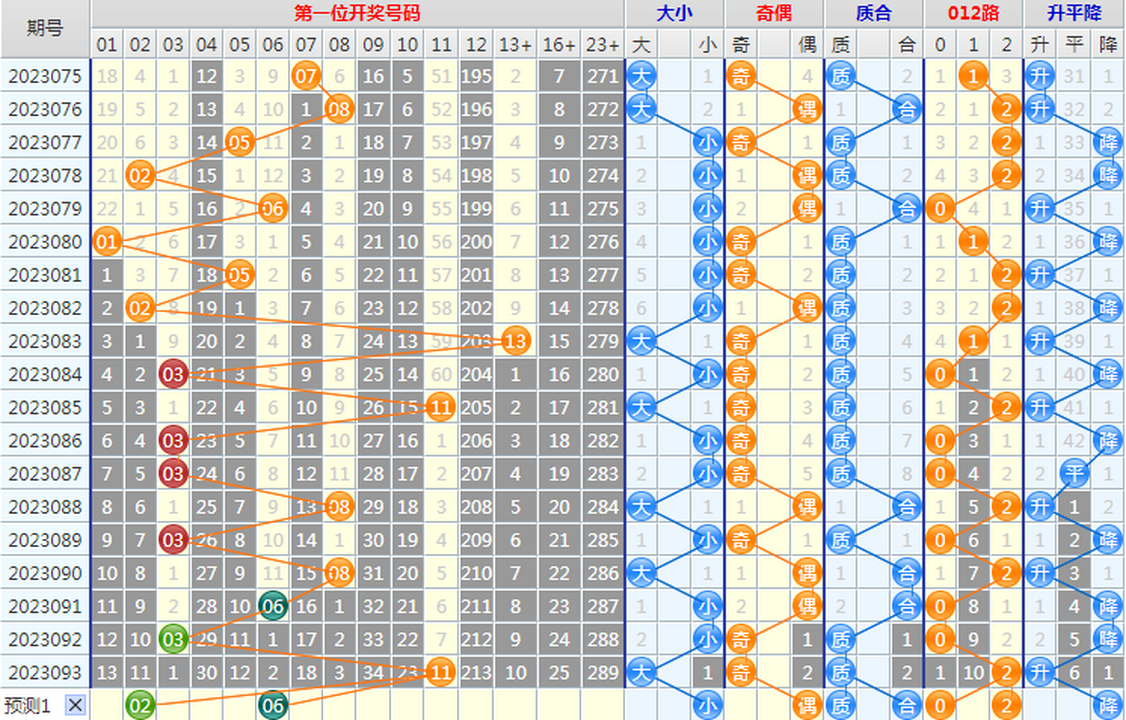Select the 05 ball in row 2023077

pos(239,142)
